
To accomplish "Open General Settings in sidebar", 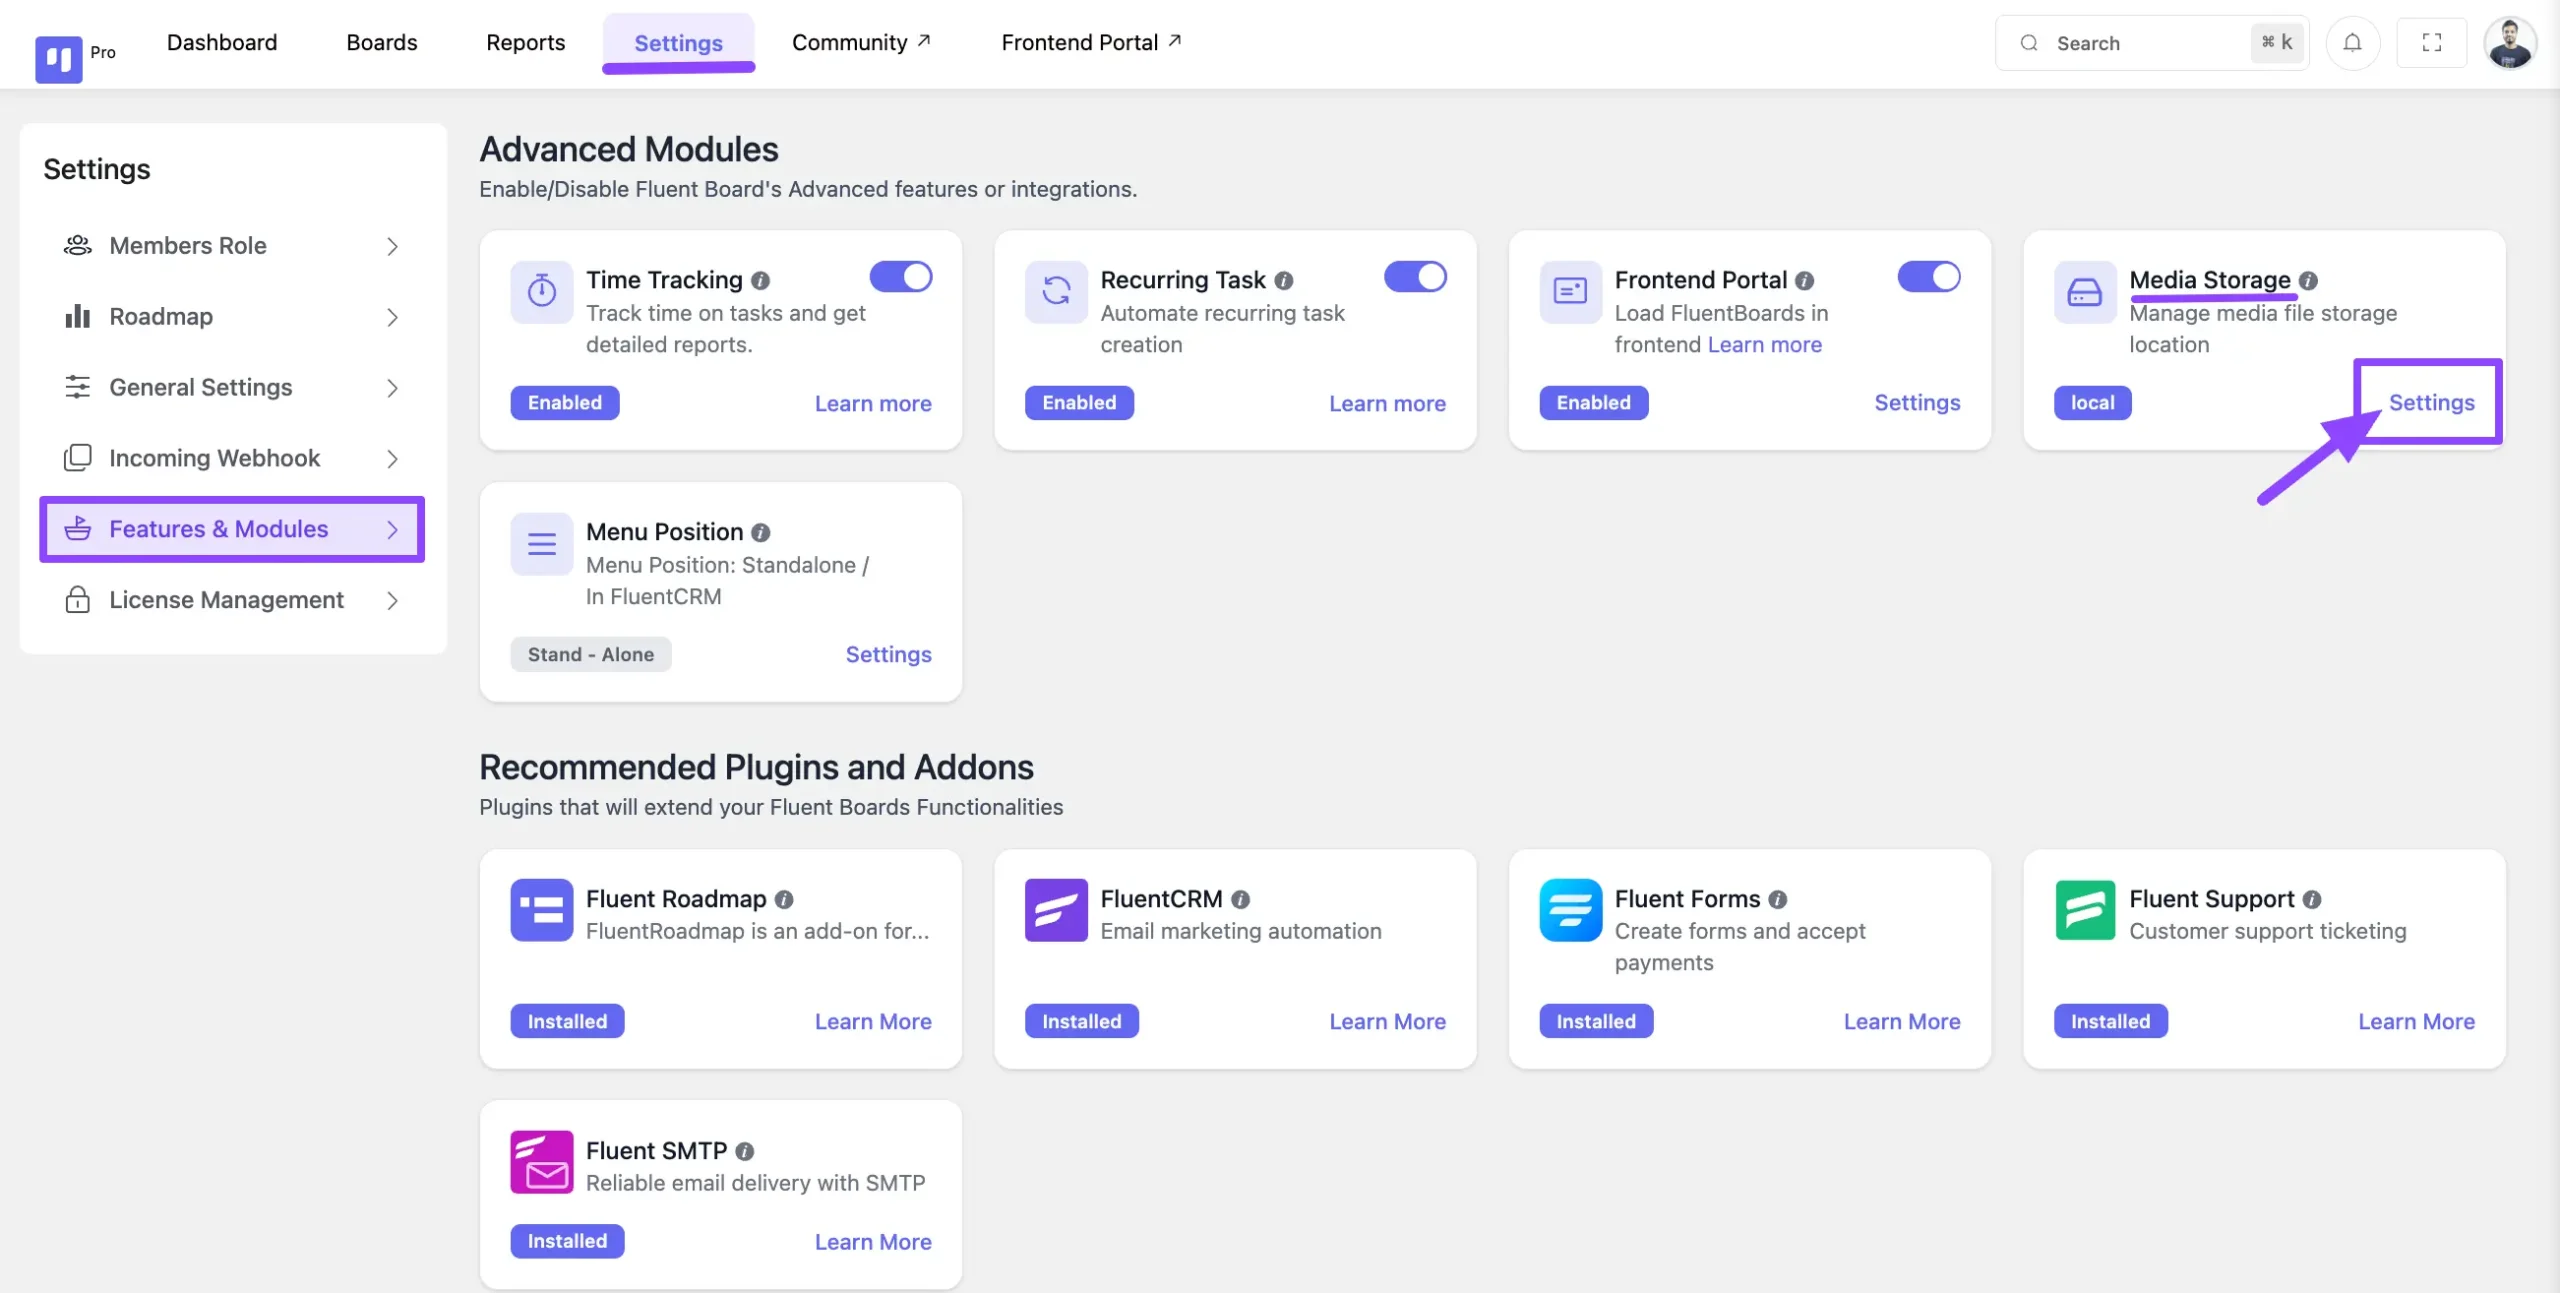I will (232, 388).
